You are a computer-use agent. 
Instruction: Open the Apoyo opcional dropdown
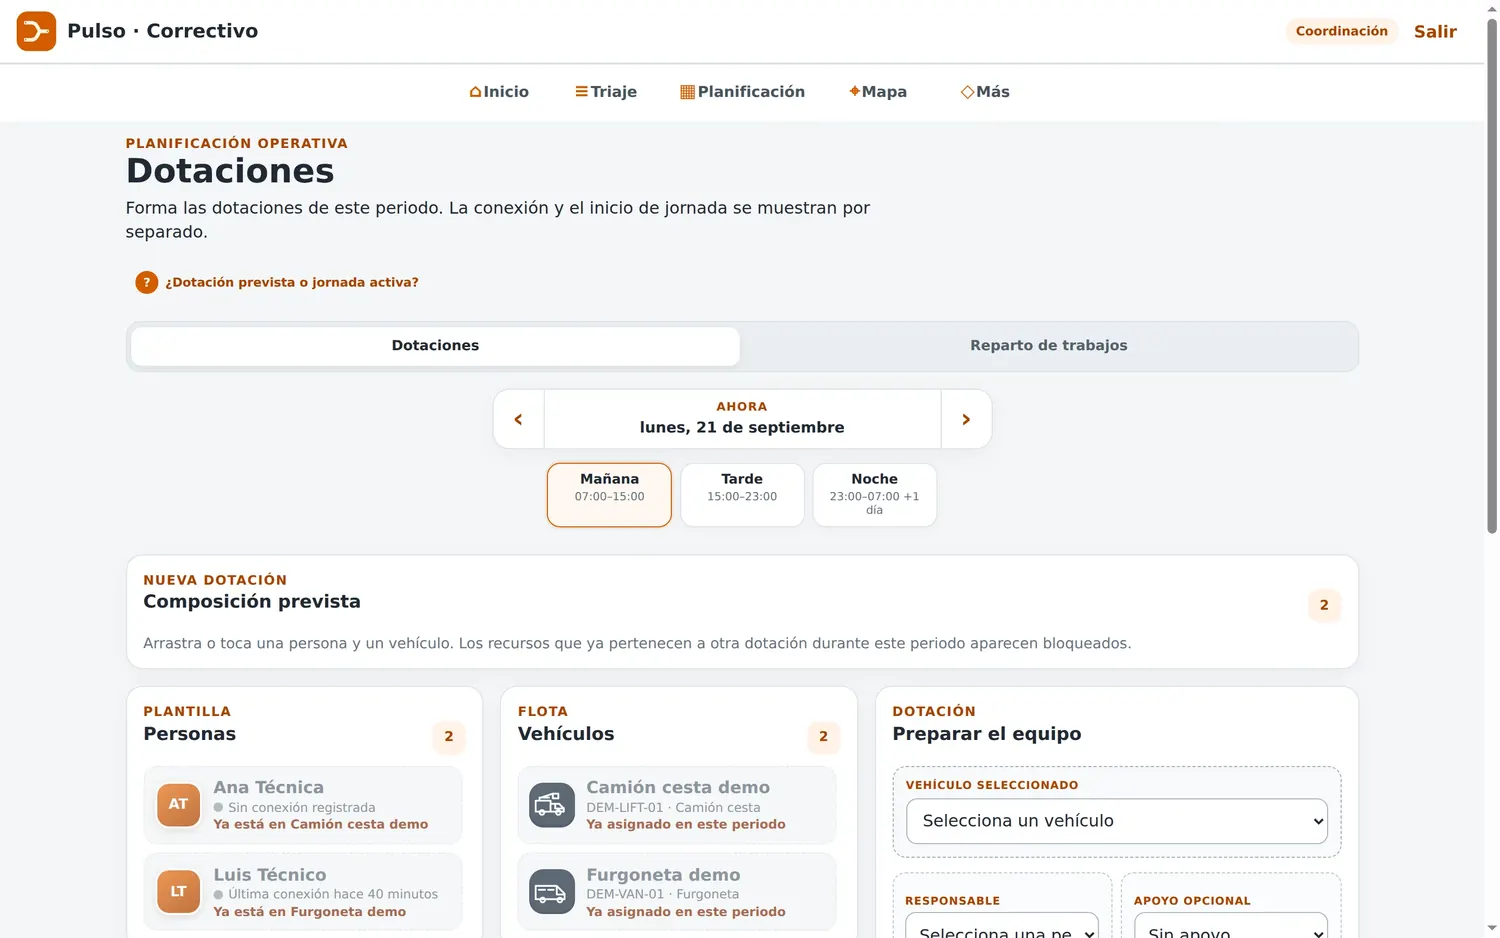coord(1231,926)
